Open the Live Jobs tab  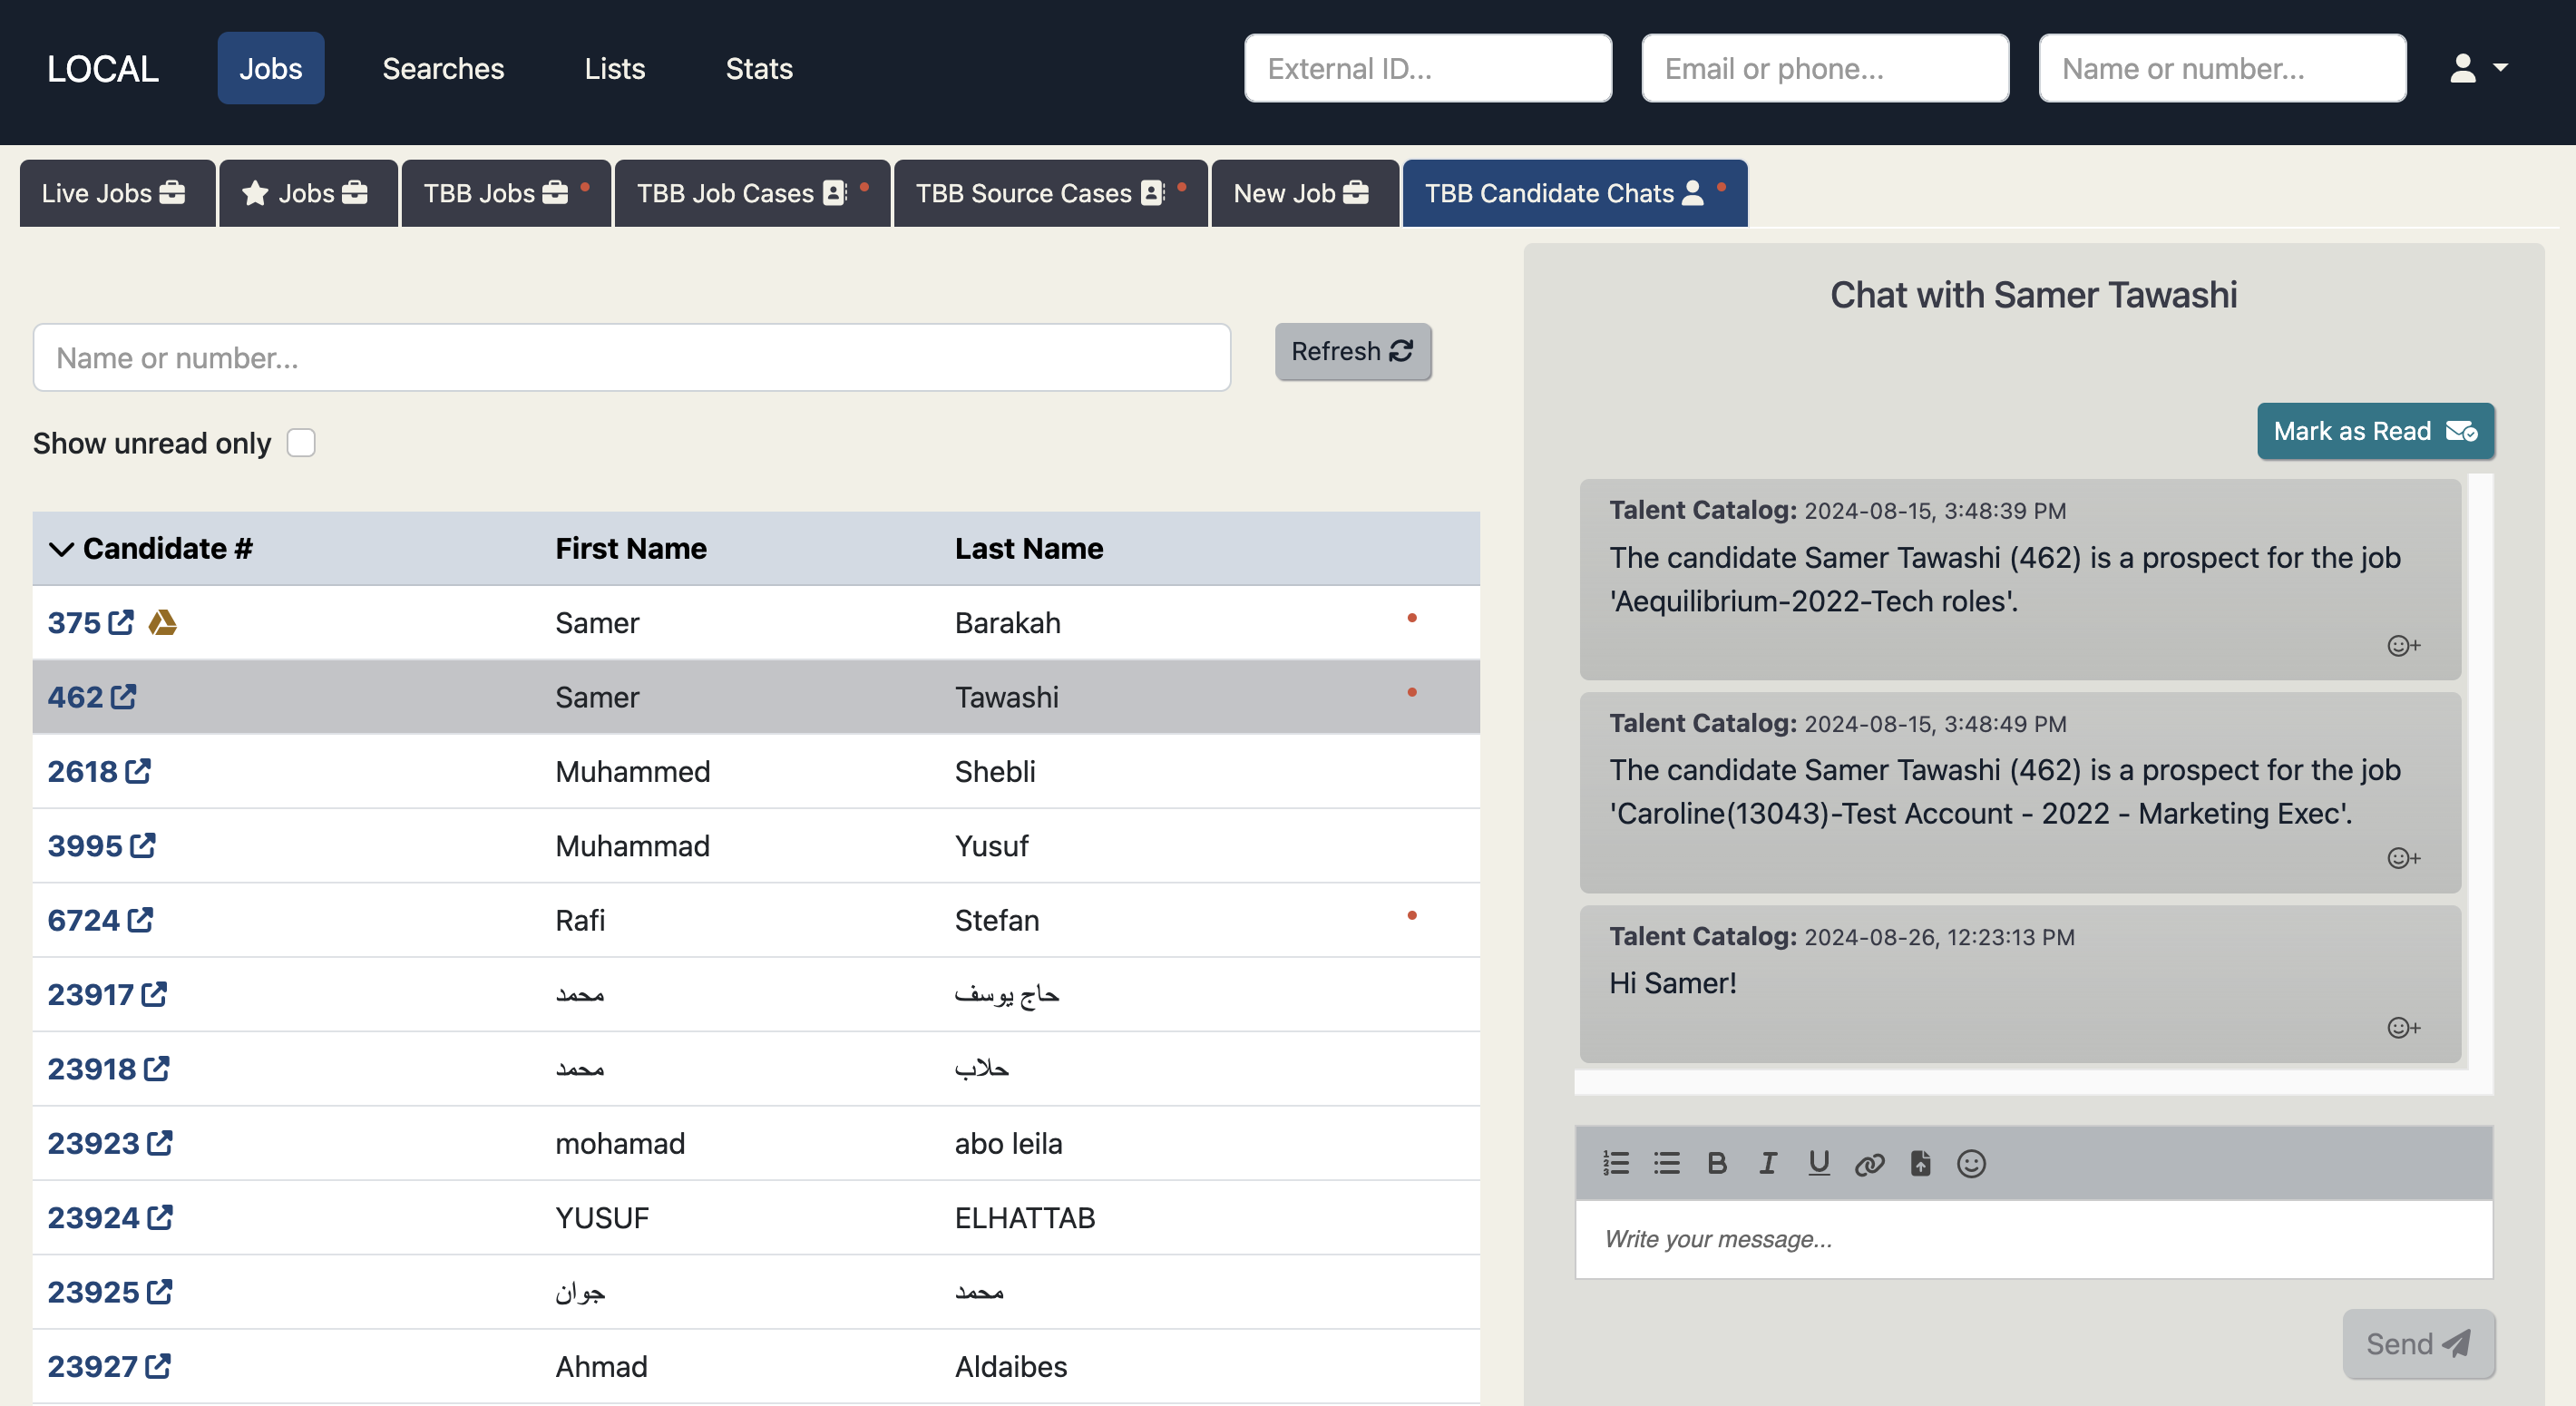click(x=116, y=192)
